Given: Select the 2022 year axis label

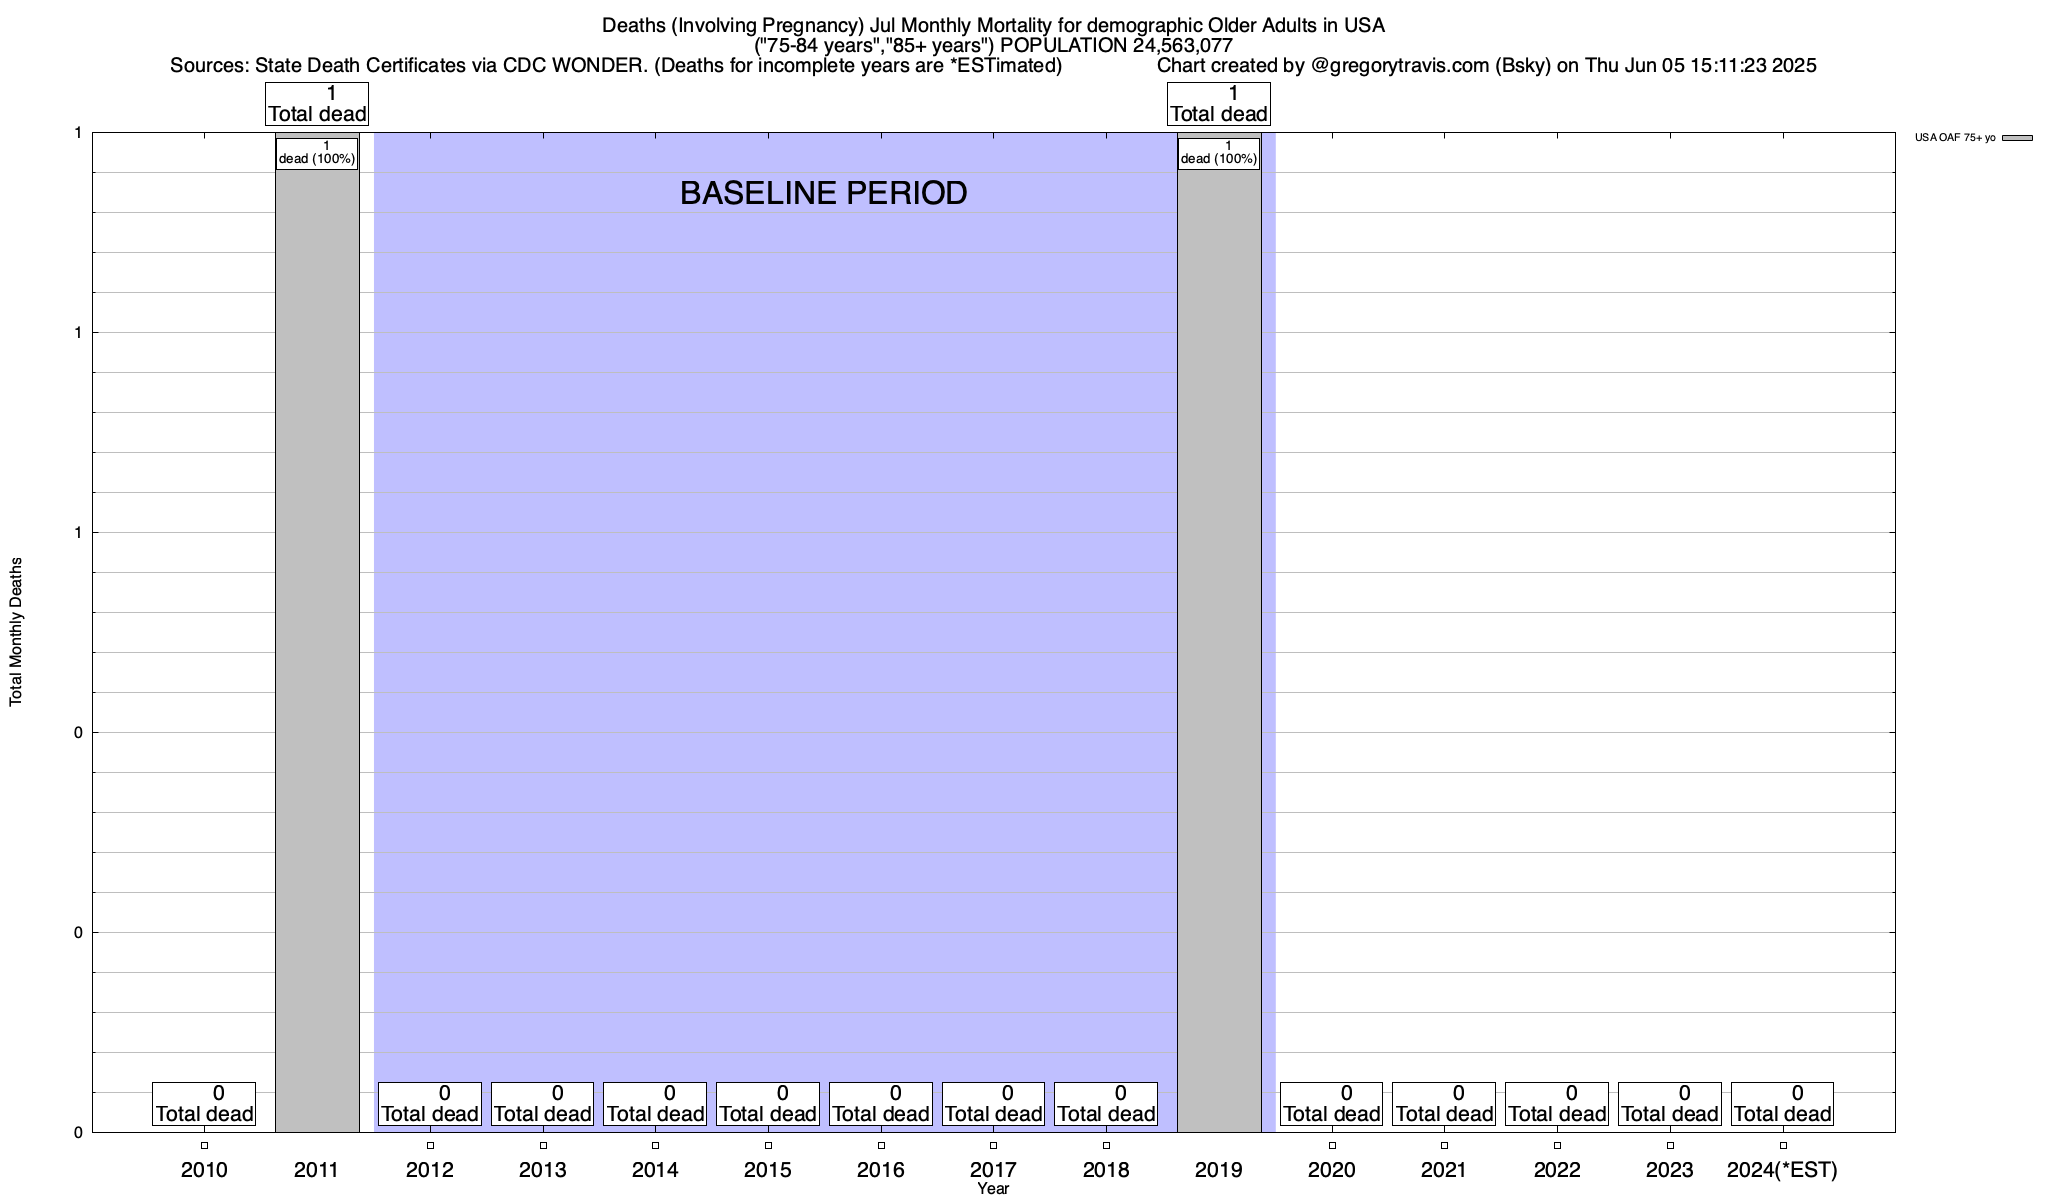Looking at the screenshot, I should click(x=1557, y=1170).
